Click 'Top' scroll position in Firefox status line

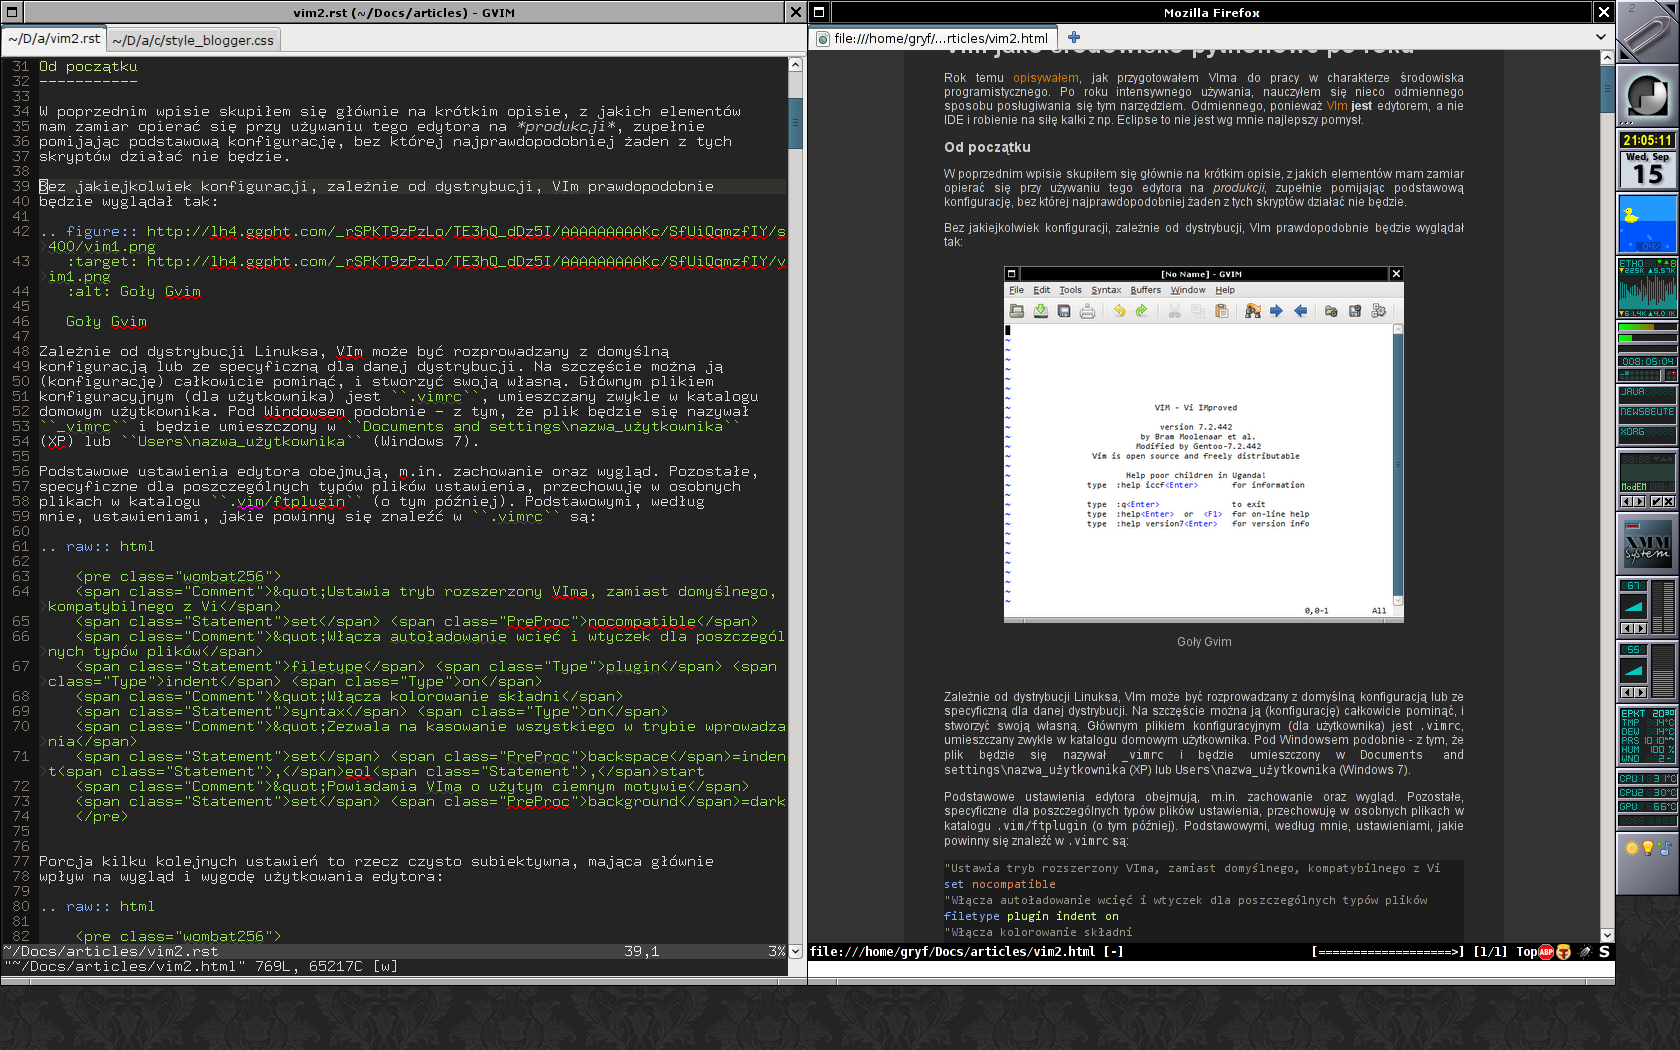1526,952
